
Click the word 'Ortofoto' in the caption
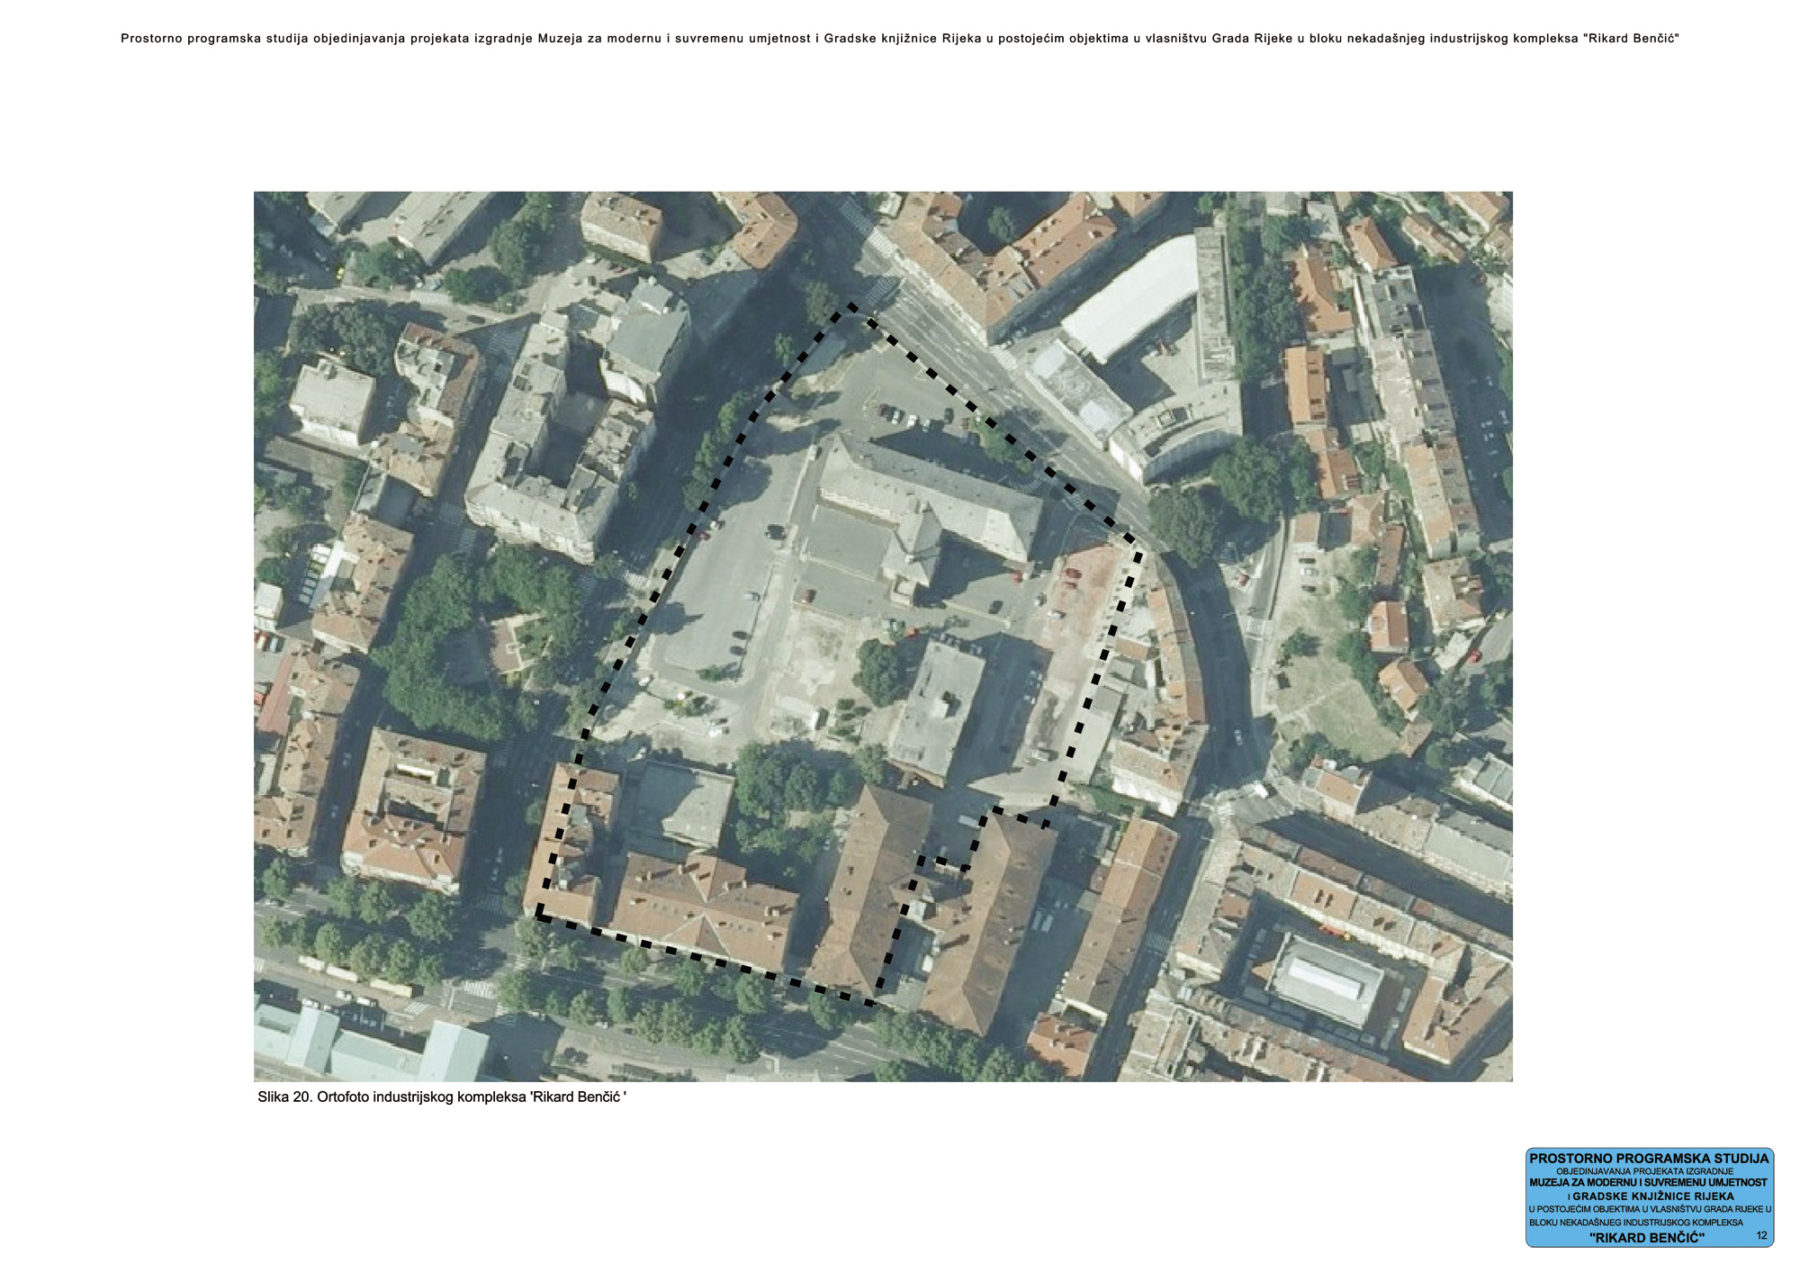click(x=344, y=1097)
